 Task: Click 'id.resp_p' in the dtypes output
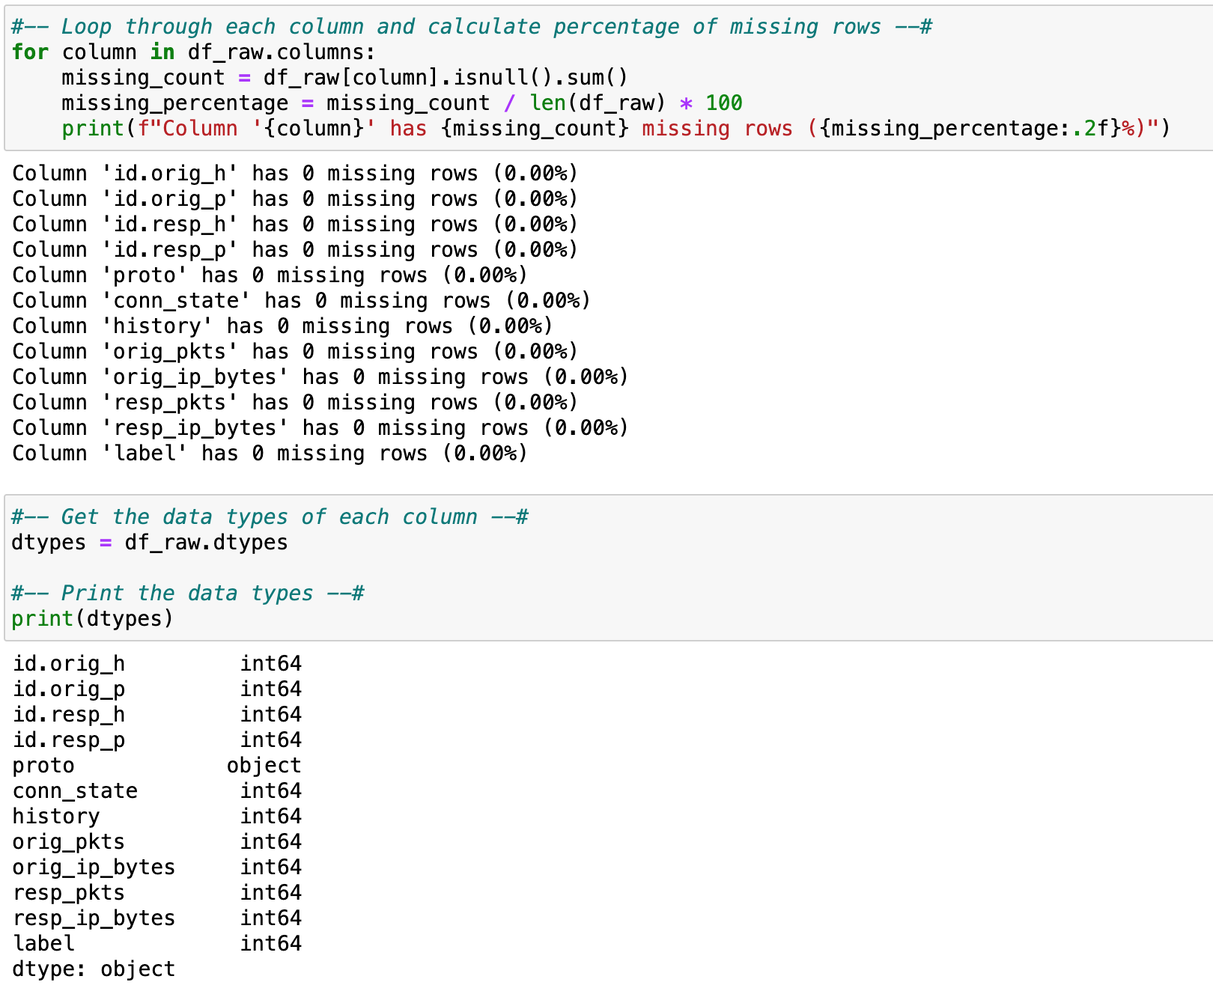coord(69,740)
